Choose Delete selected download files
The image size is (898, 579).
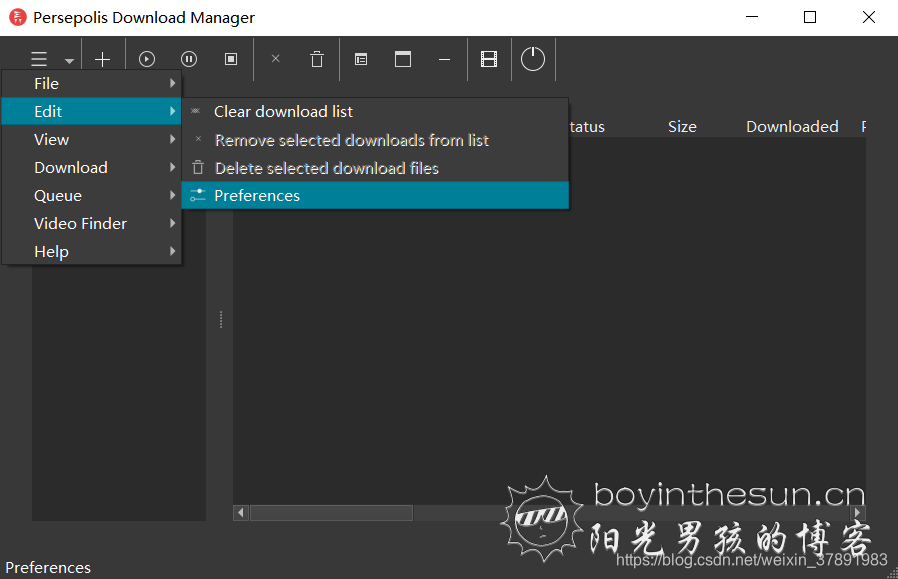(x=375, y=168)
